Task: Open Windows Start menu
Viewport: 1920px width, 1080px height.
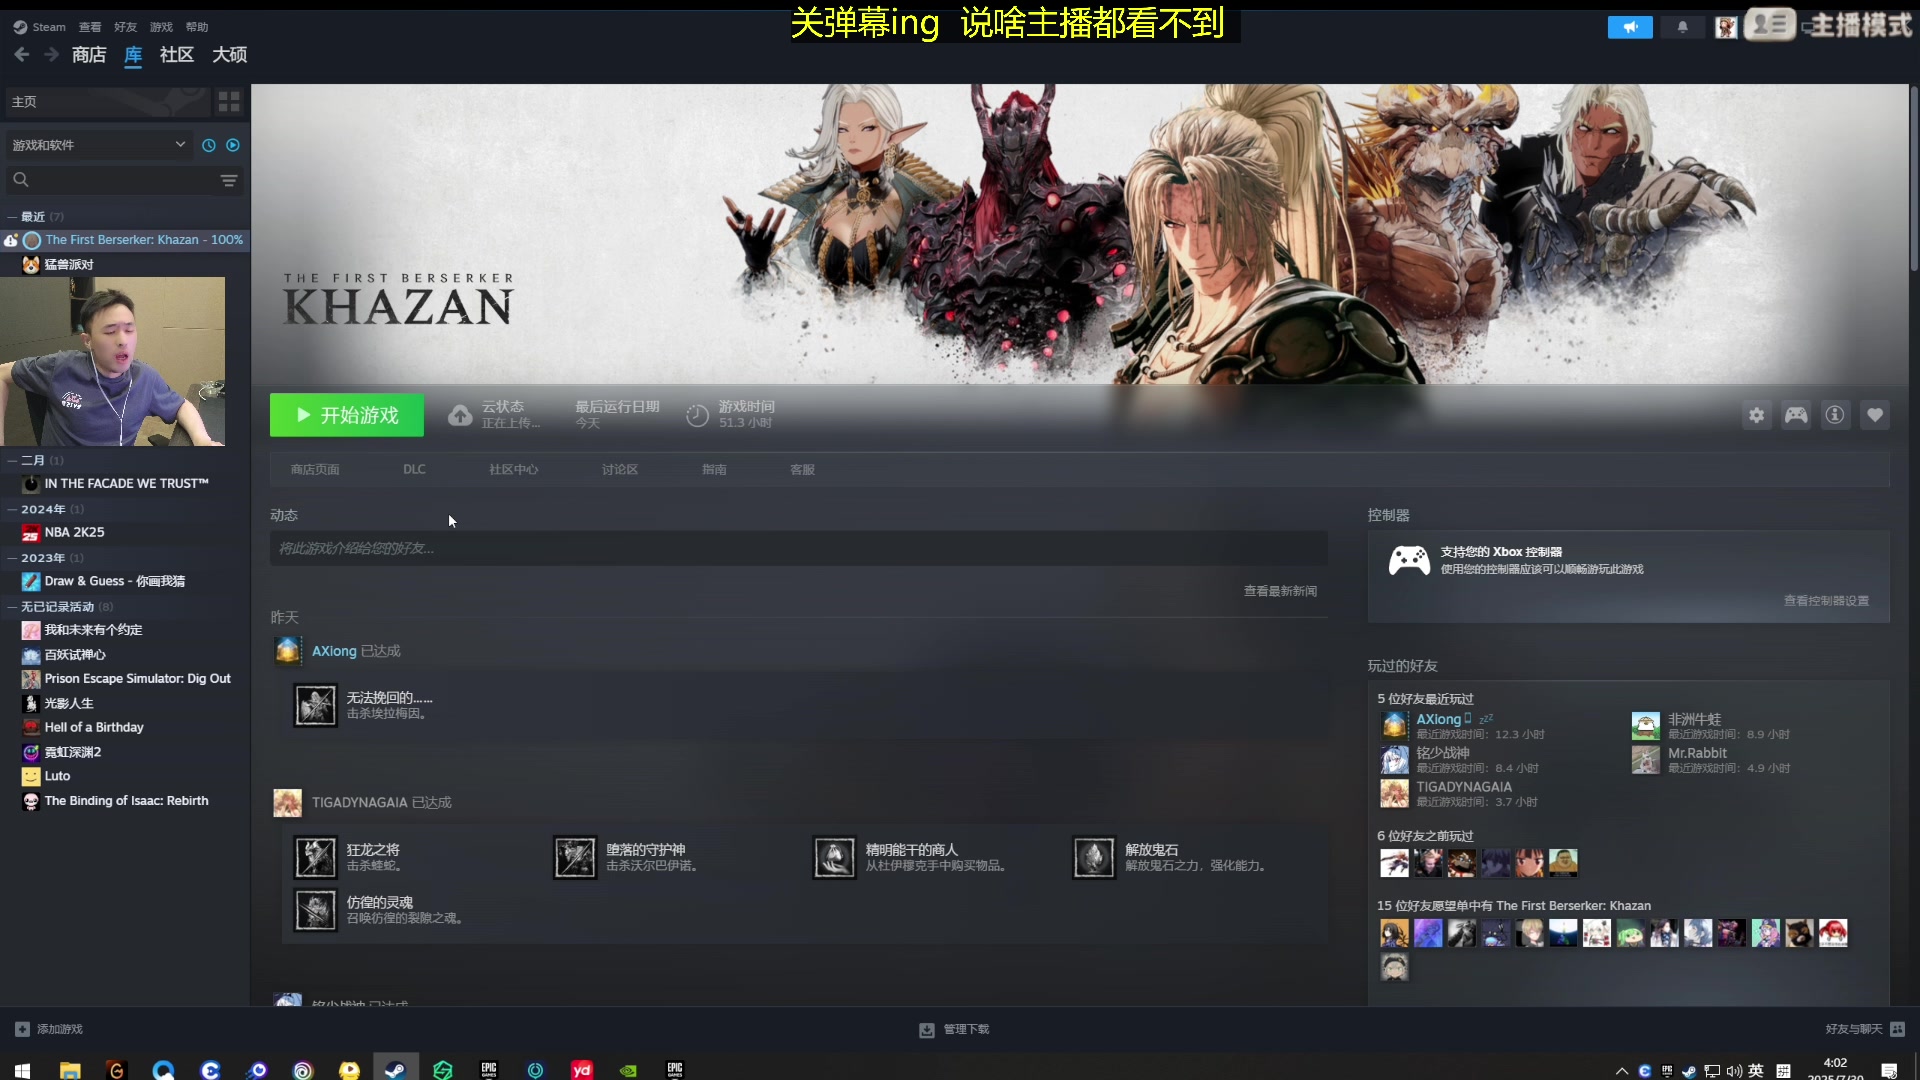Action: tap(22, 1070)
